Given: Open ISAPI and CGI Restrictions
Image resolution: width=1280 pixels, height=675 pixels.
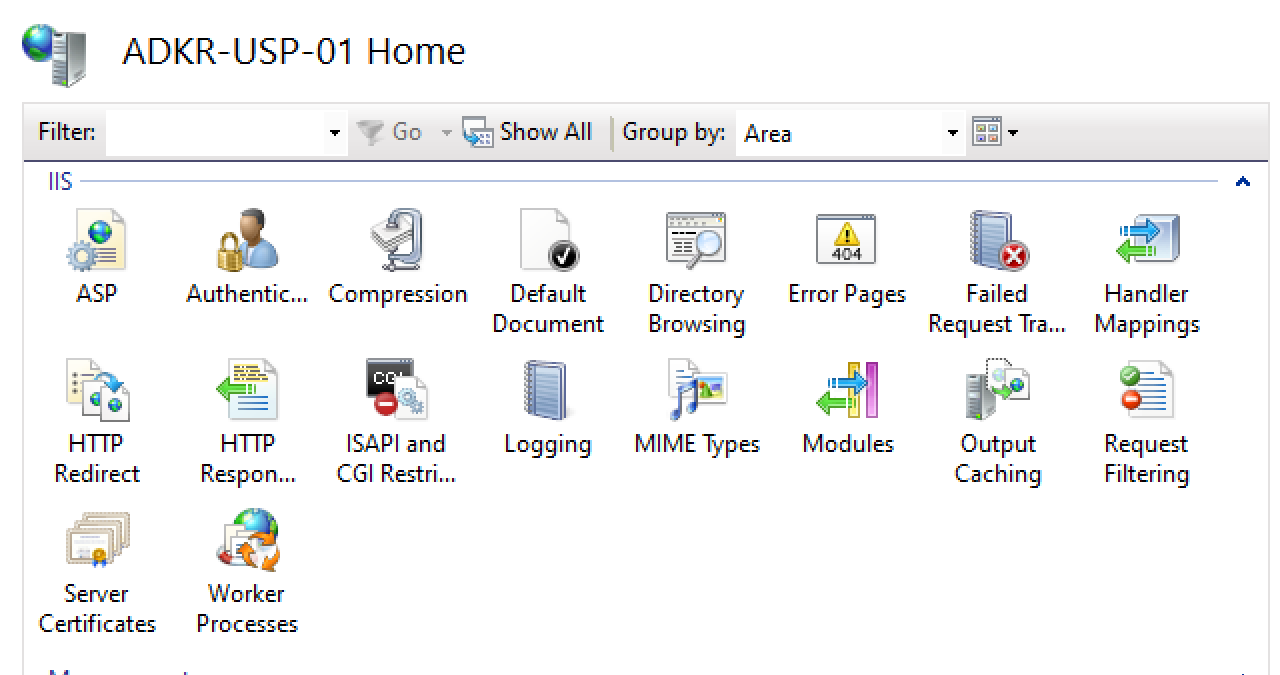Looking at the screenshot, I should pos(397,391).
